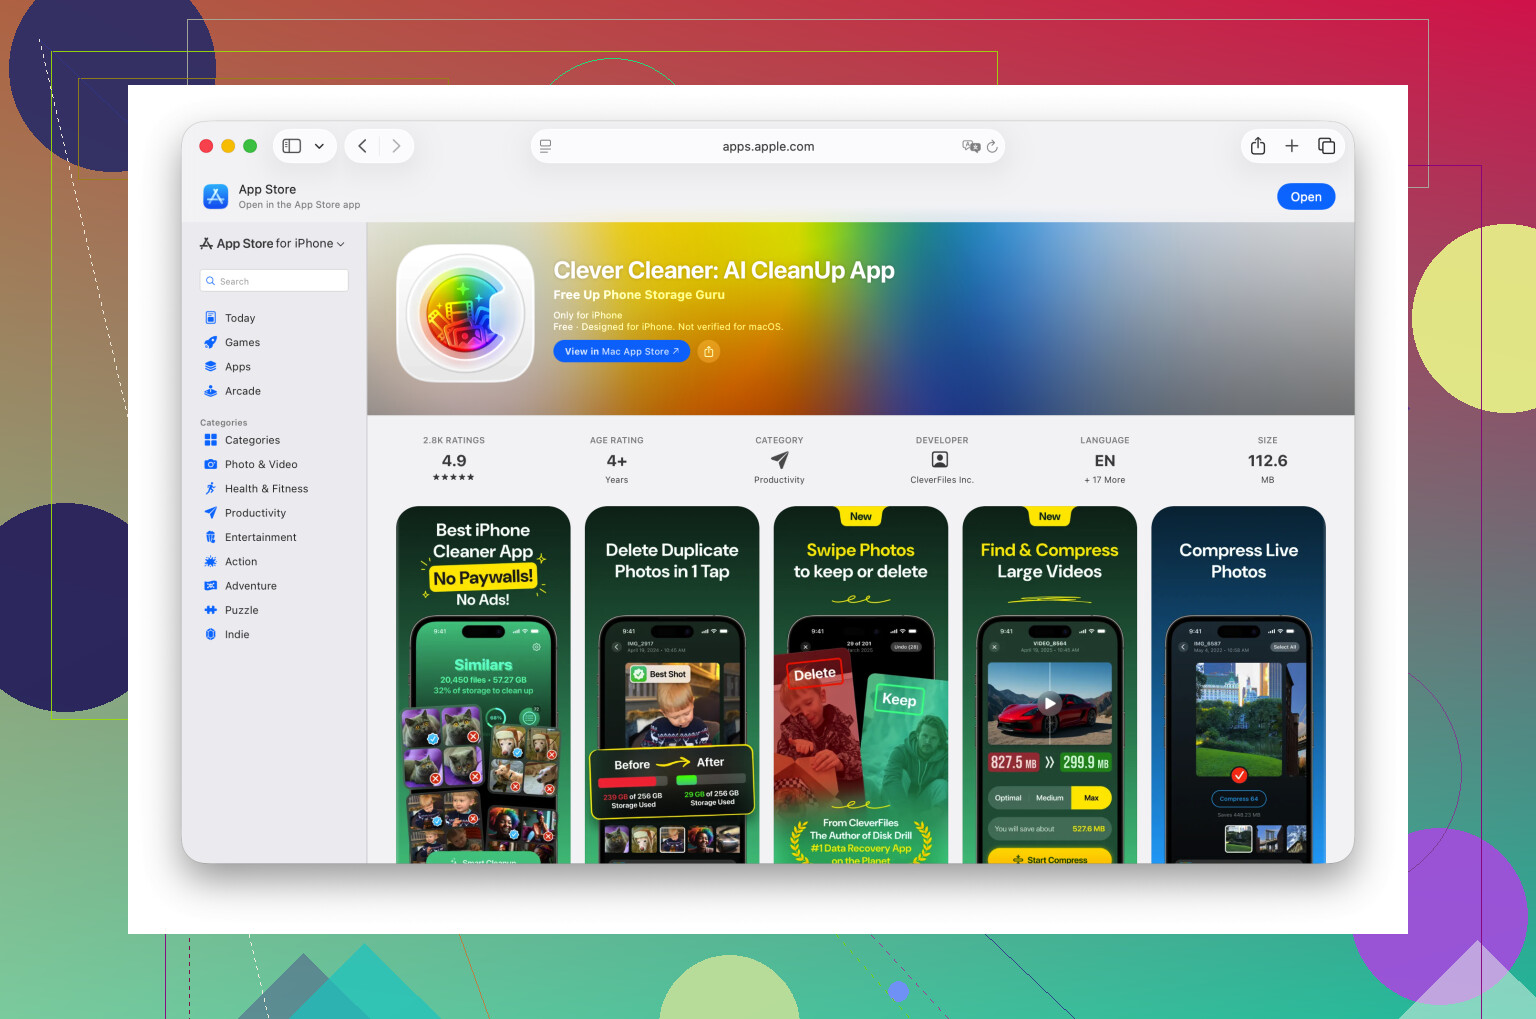Toggle the Safari sidebar
Screen dimensions: 1536x1019
[x=292, y=146]
